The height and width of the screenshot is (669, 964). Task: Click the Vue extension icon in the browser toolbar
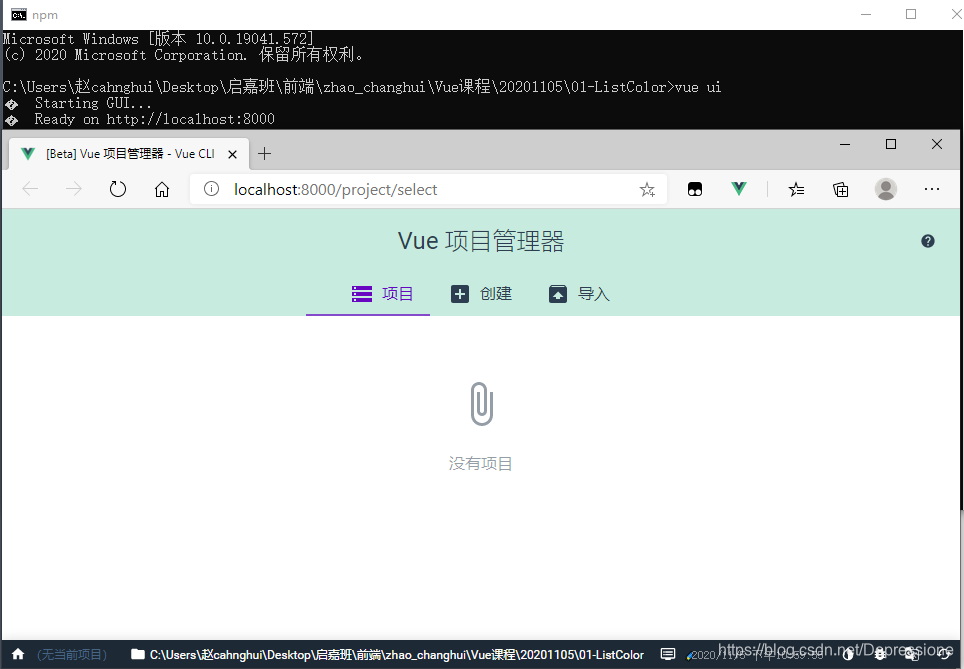point(738,189)
